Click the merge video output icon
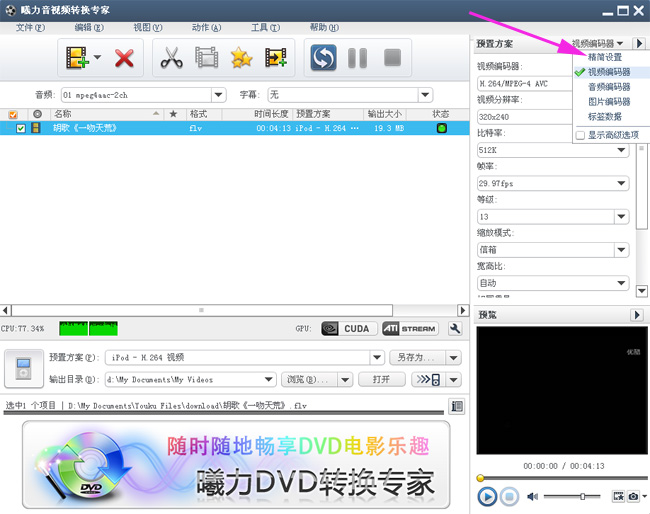The width and height of the screenshot is (650, 514). [276, 58]
